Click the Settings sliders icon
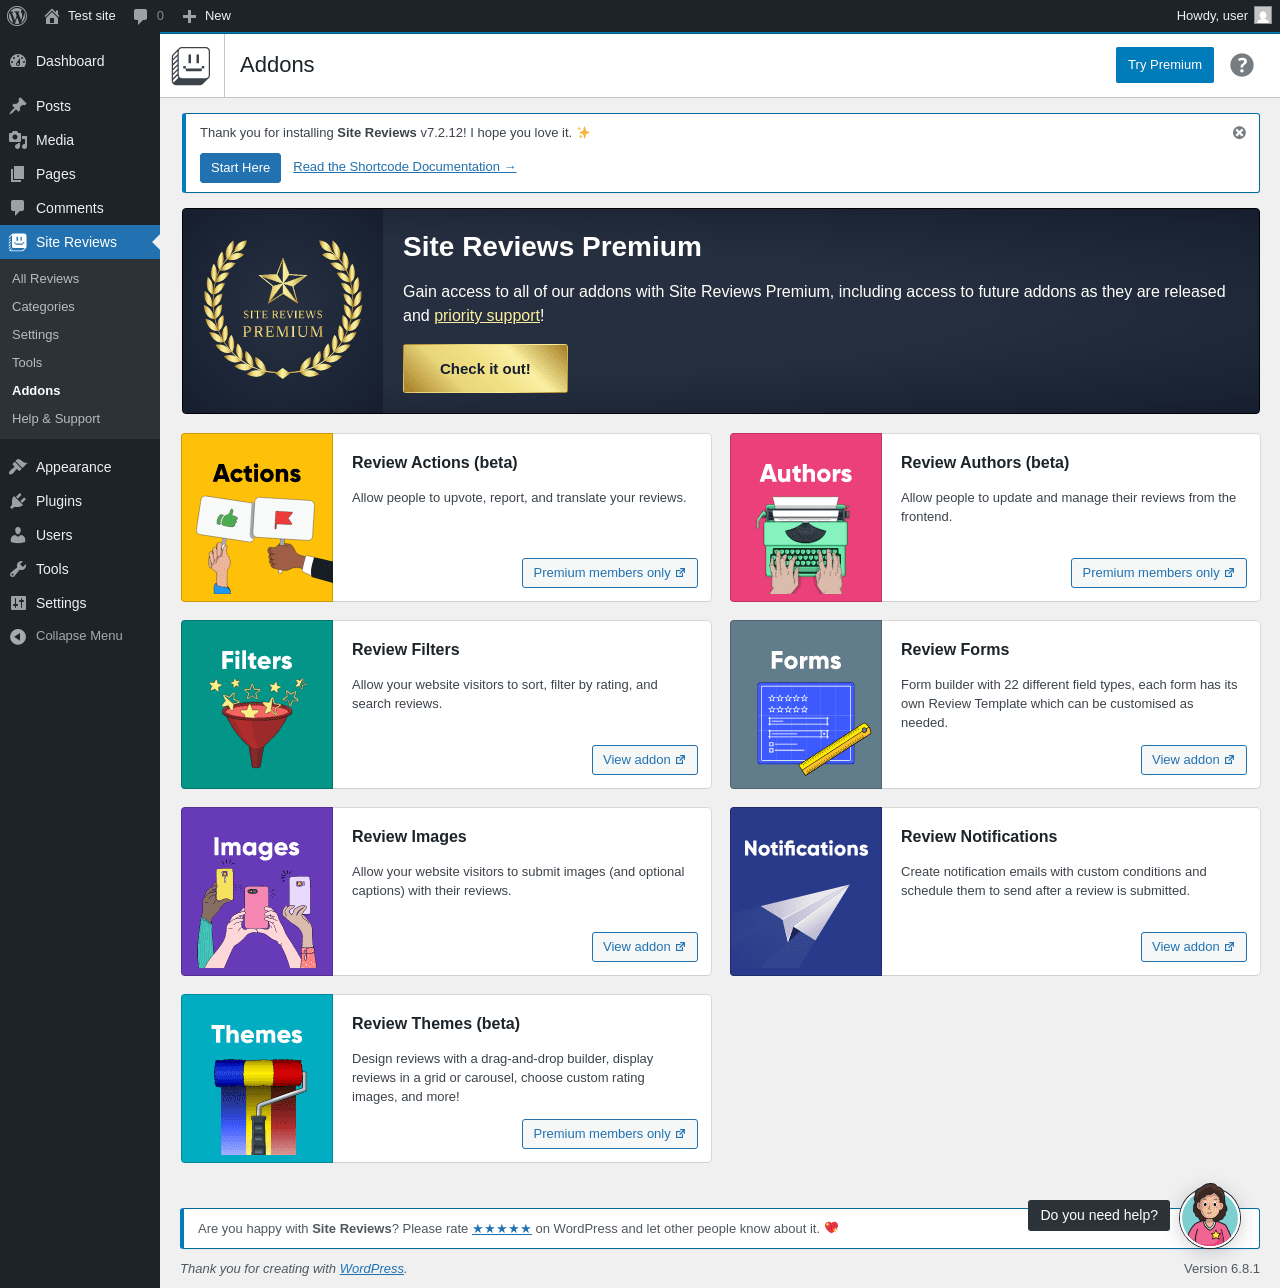This screenshot has width=1280, height=1288. coord(18,603)
